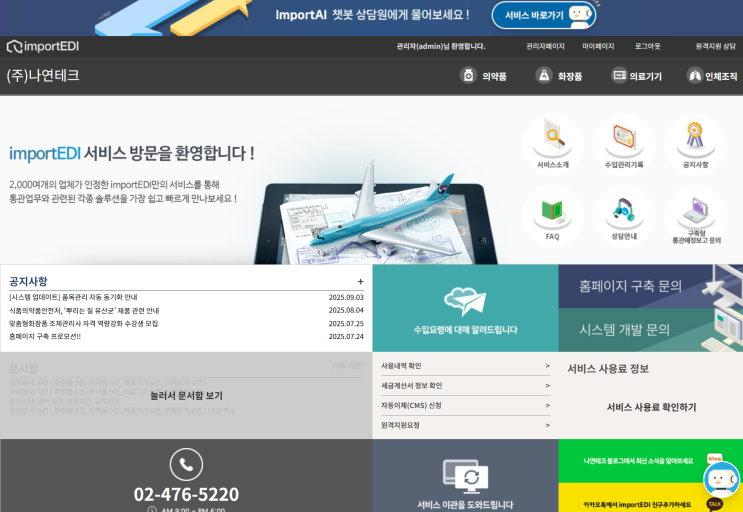Click the KakaoTalk TALK icon
The width and height of the screenshot is (743, 512).
point(715,504)
